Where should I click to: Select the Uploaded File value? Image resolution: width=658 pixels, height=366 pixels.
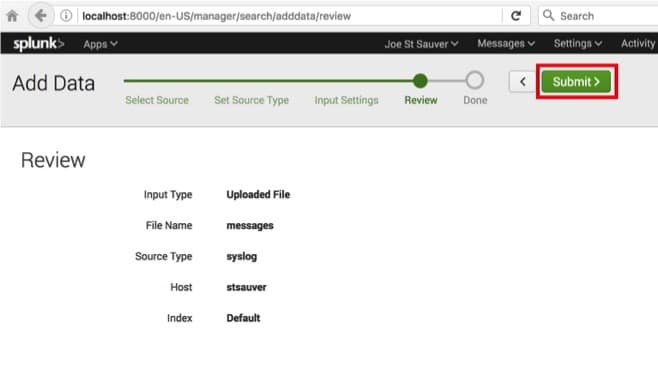[258, 194]
